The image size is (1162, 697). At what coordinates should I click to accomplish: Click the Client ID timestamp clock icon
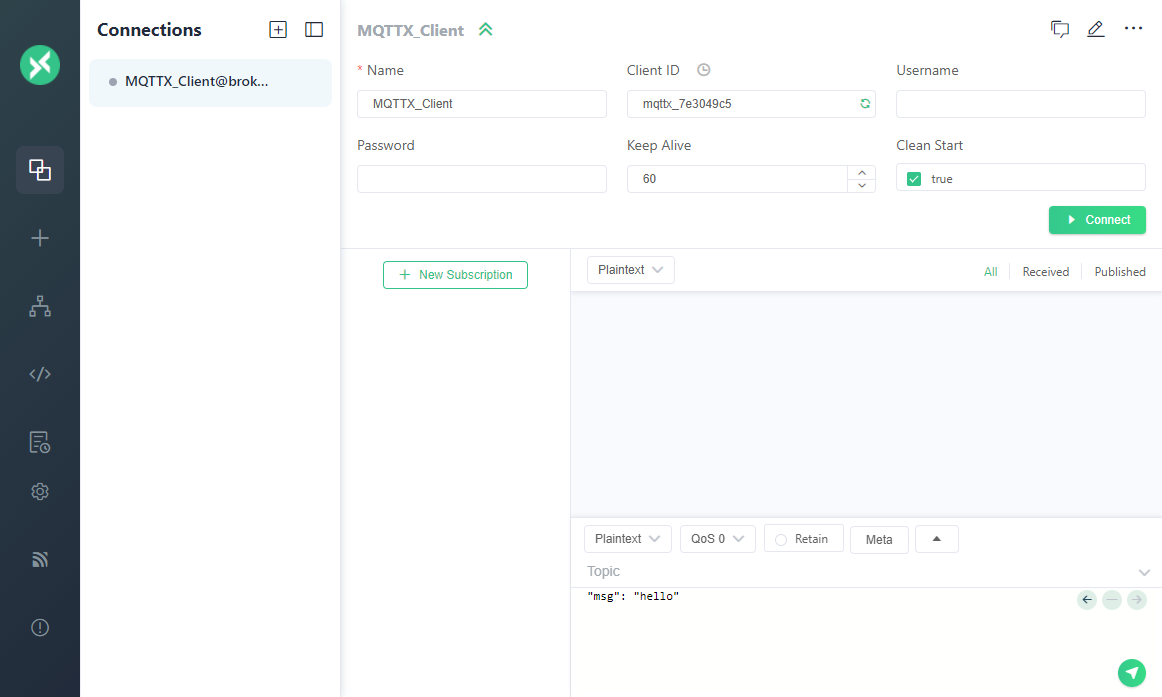704,70
